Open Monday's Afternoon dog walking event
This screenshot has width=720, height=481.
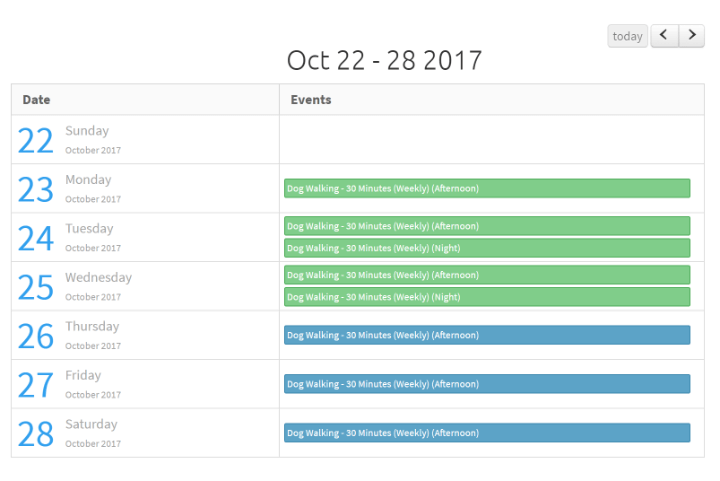click(487, 188)
